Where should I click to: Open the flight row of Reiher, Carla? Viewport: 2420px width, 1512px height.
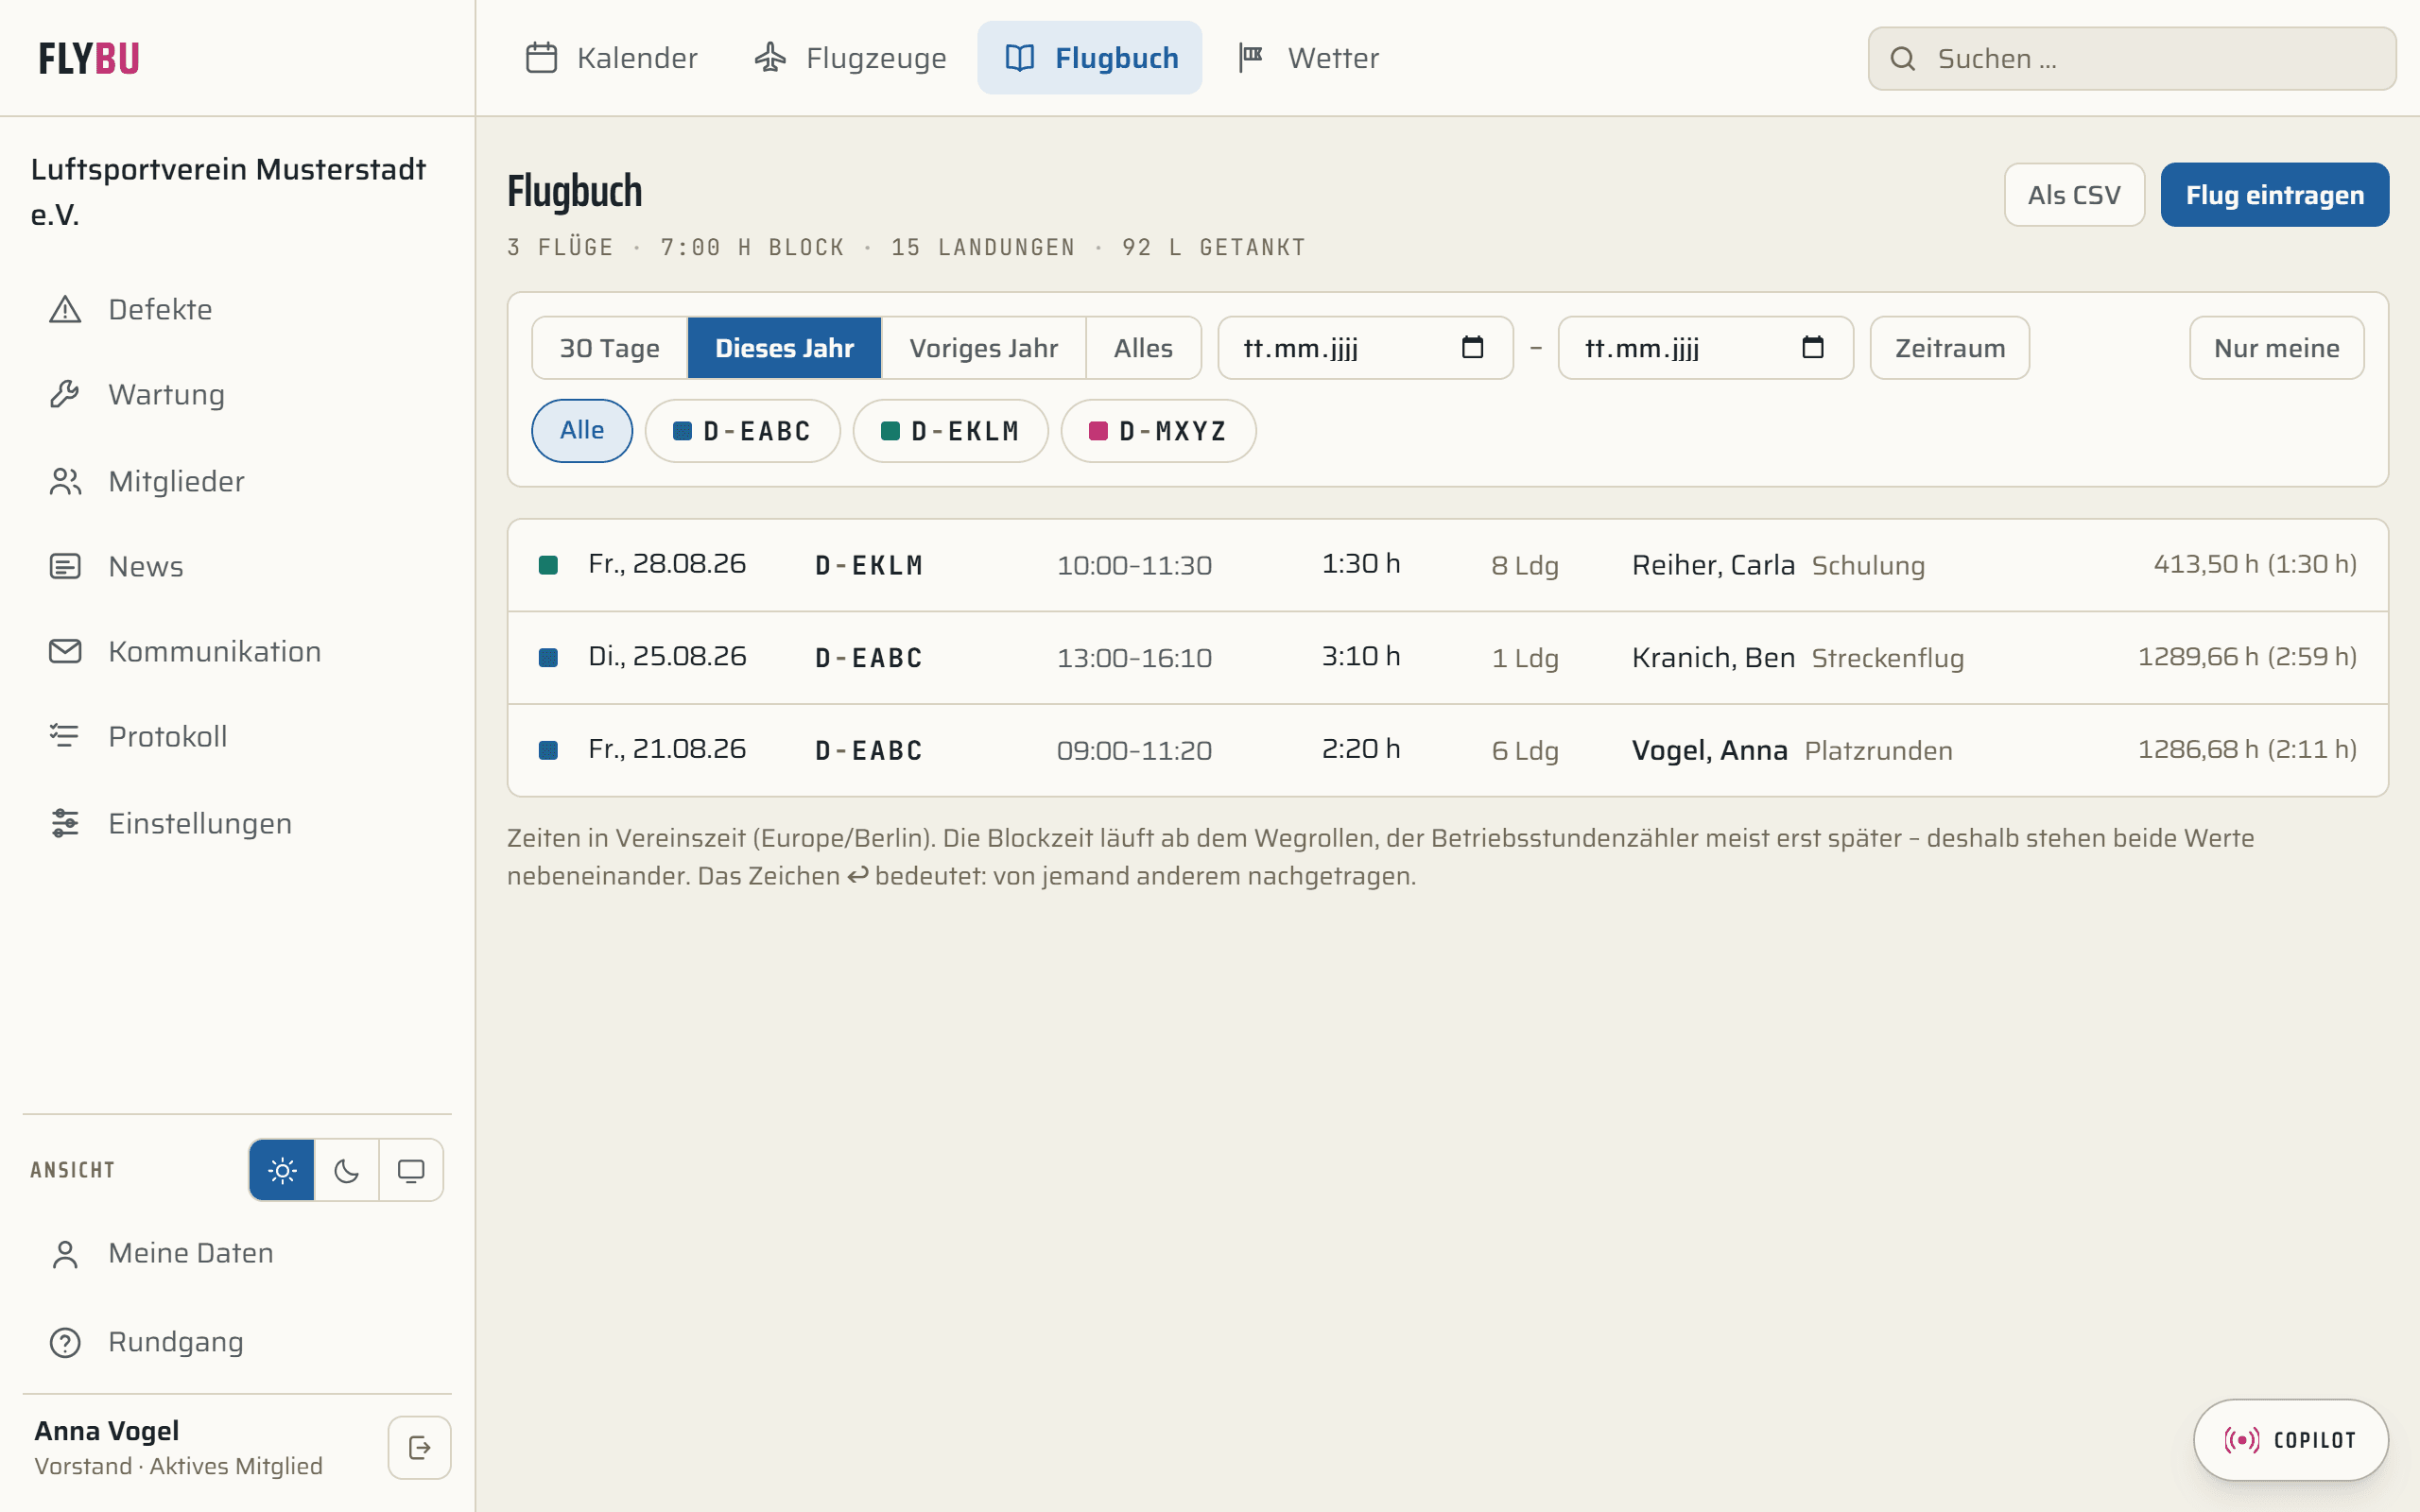tap(1447, 565)
